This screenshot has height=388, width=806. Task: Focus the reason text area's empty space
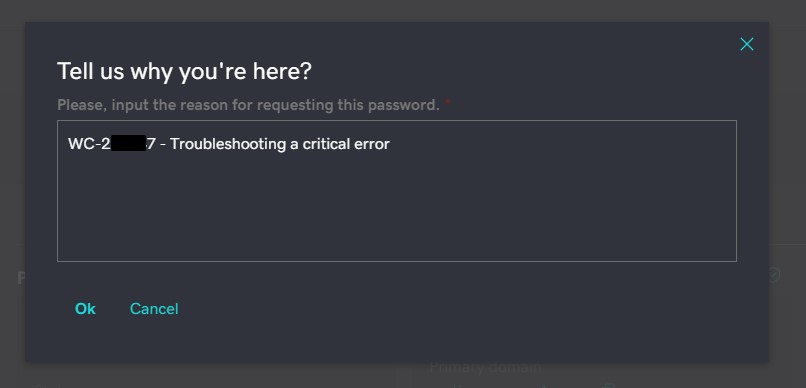pyautogui.click(x=396, y=206)
